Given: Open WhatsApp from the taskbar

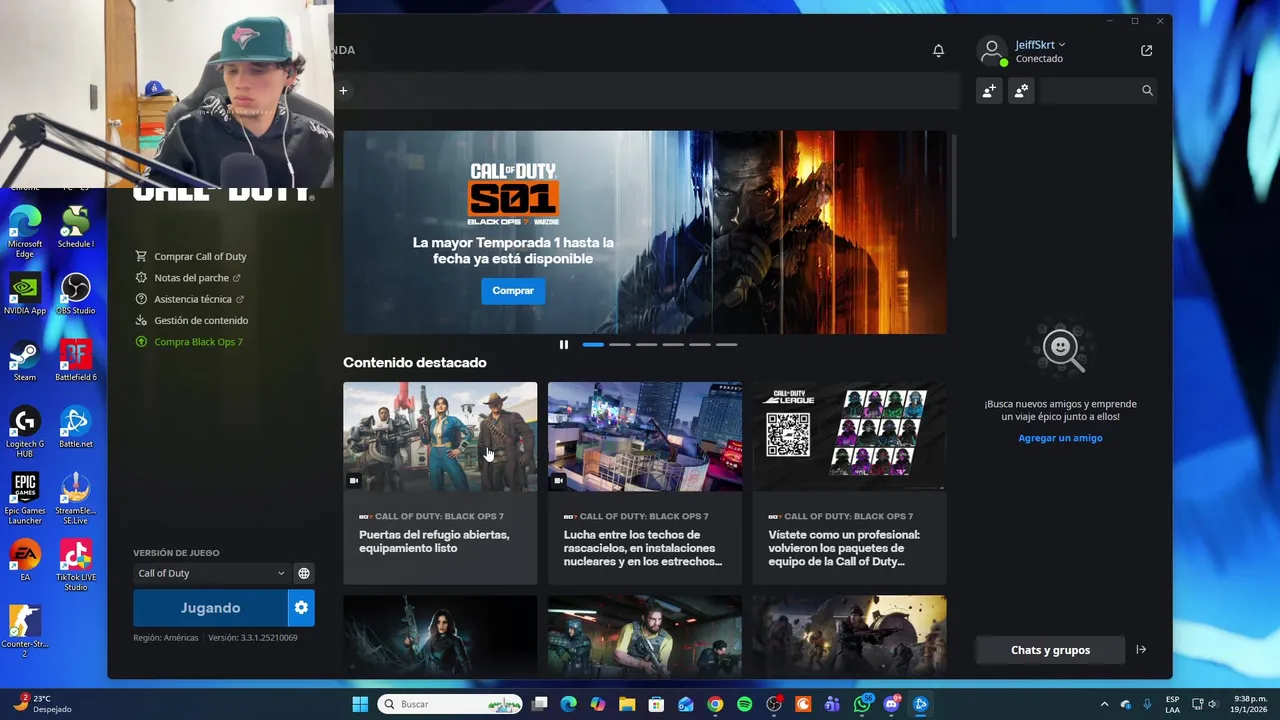Looking at the screenshot, I should [862, 704].
